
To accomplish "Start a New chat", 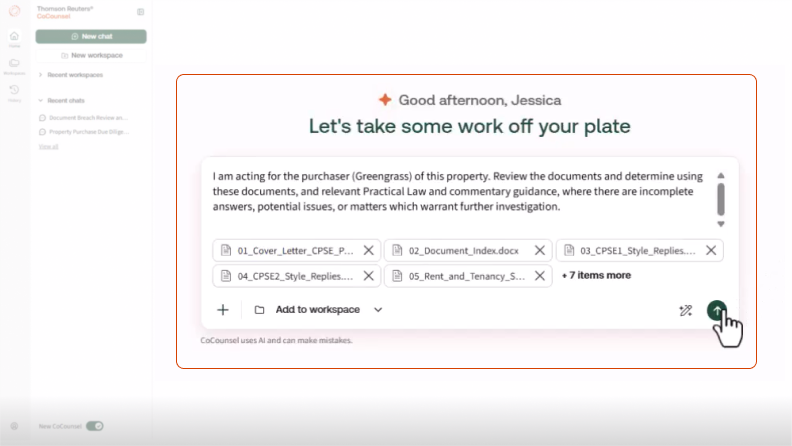I will 91,36.
